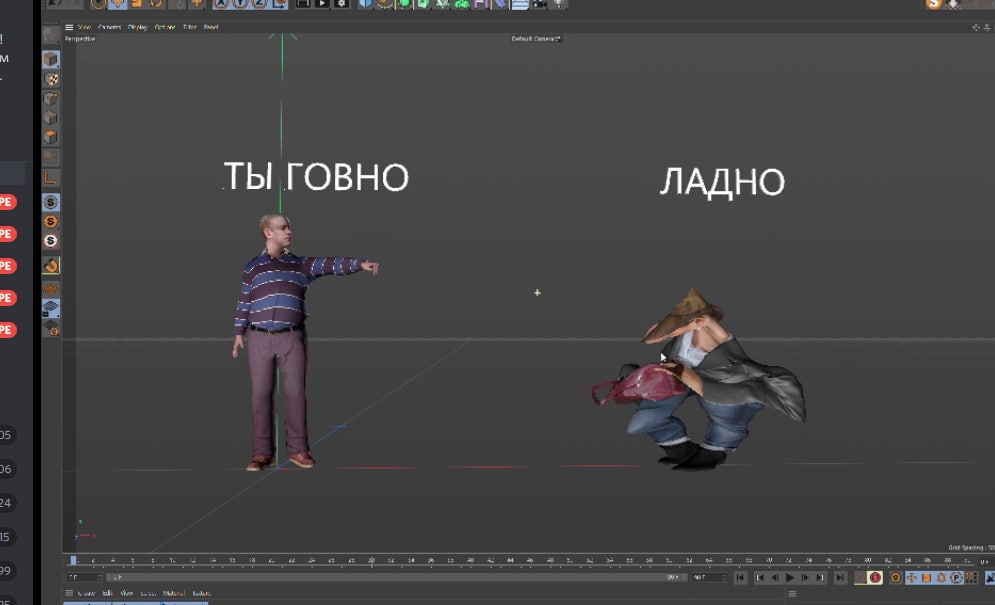Open the Display menu in the viewport
The height and width of the screenshot is (605, 995).
pyautogui.click(x=137, y=27)
